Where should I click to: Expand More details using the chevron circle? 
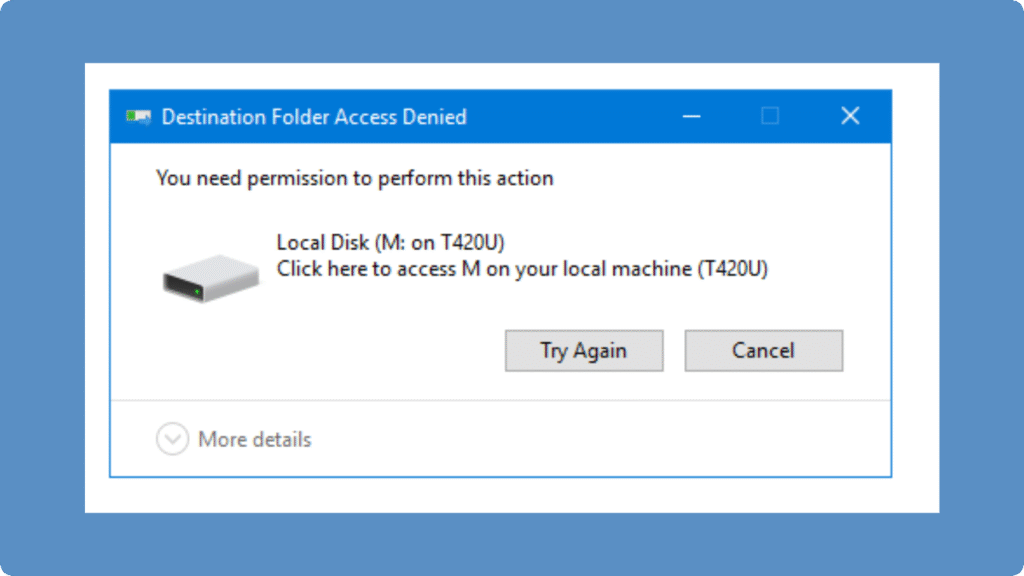pyautogui.click(x=172, y=439)
